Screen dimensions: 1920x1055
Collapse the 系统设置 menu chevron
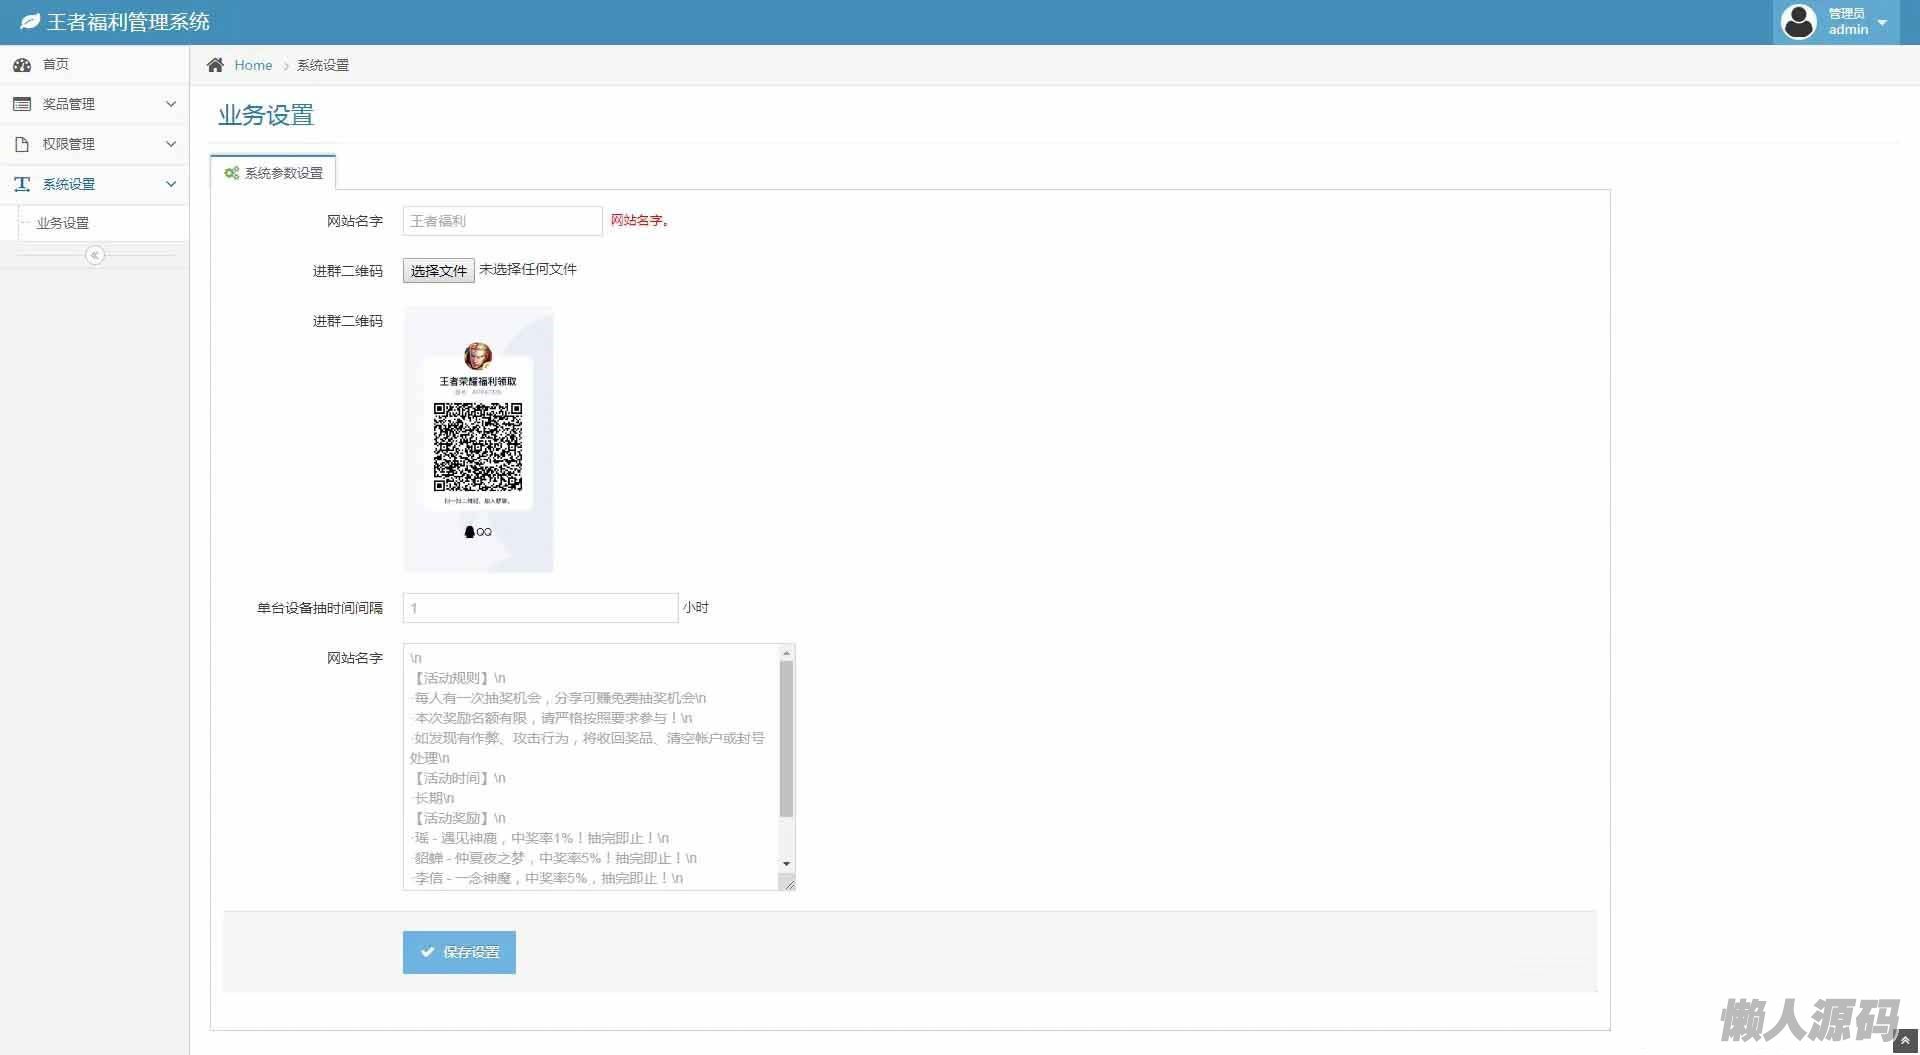coord(171,184)
